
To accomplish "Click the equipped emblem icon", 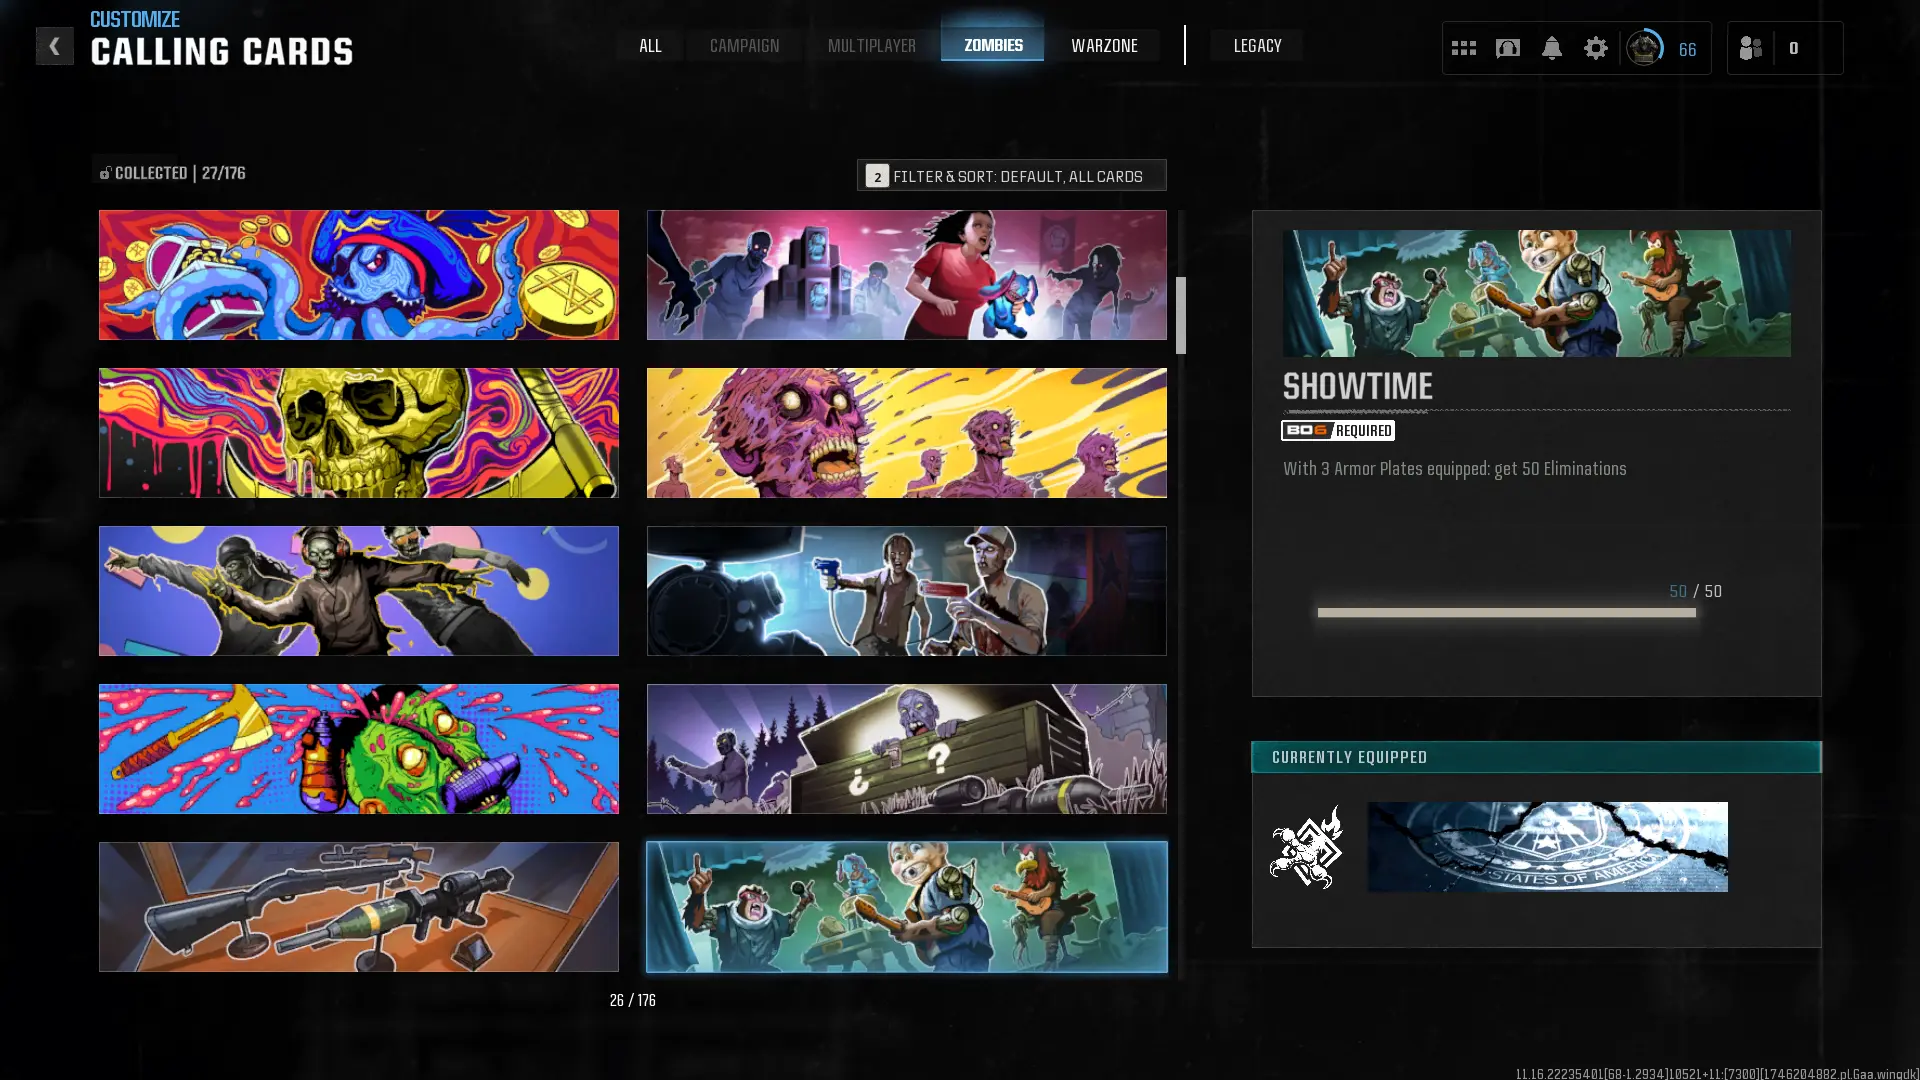I will tap(1306, 847).
